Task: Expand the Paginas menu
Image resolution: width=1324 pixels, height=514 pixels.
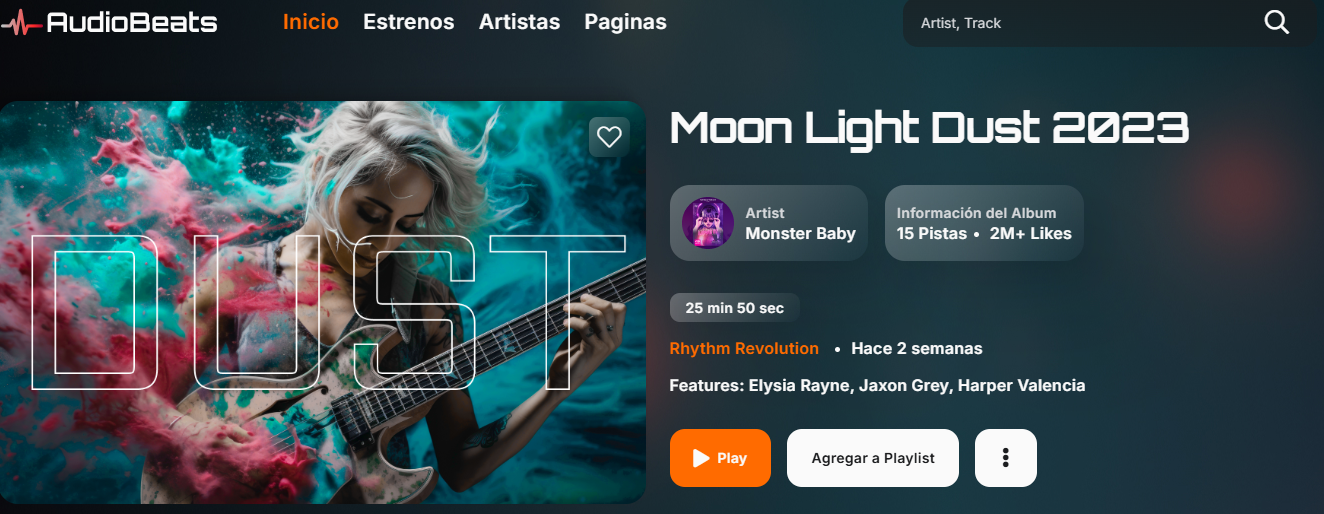Action: [x=625, y=21]
